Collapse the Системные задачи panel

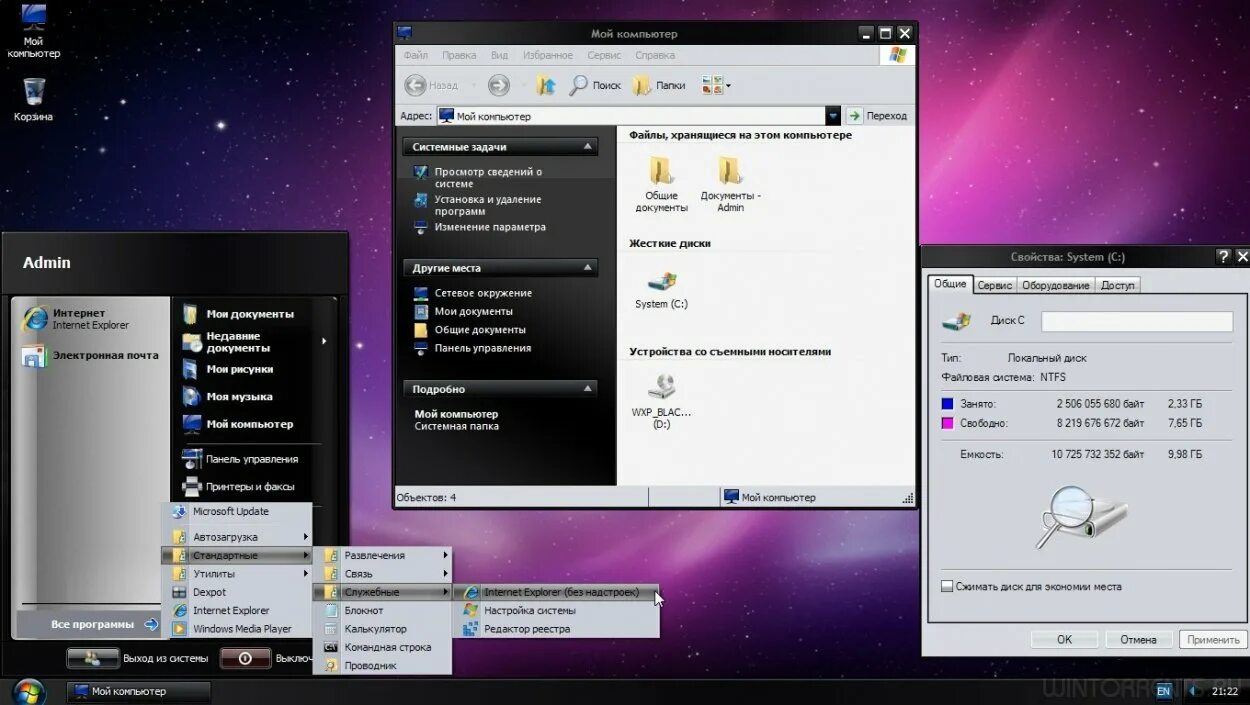[x=587, y=147]
